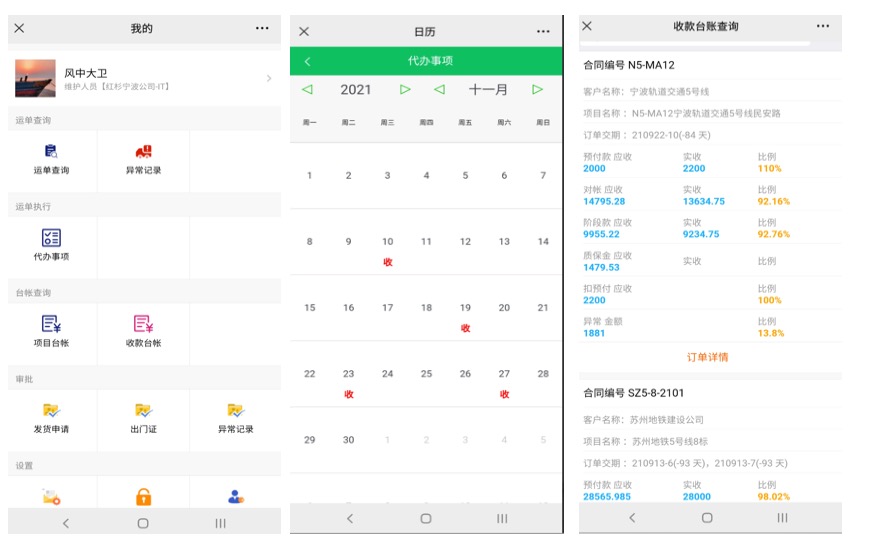Viewport: 872px width, 544px height.
Task: Advance to the month after 十一月
Action: pos(537,90)
